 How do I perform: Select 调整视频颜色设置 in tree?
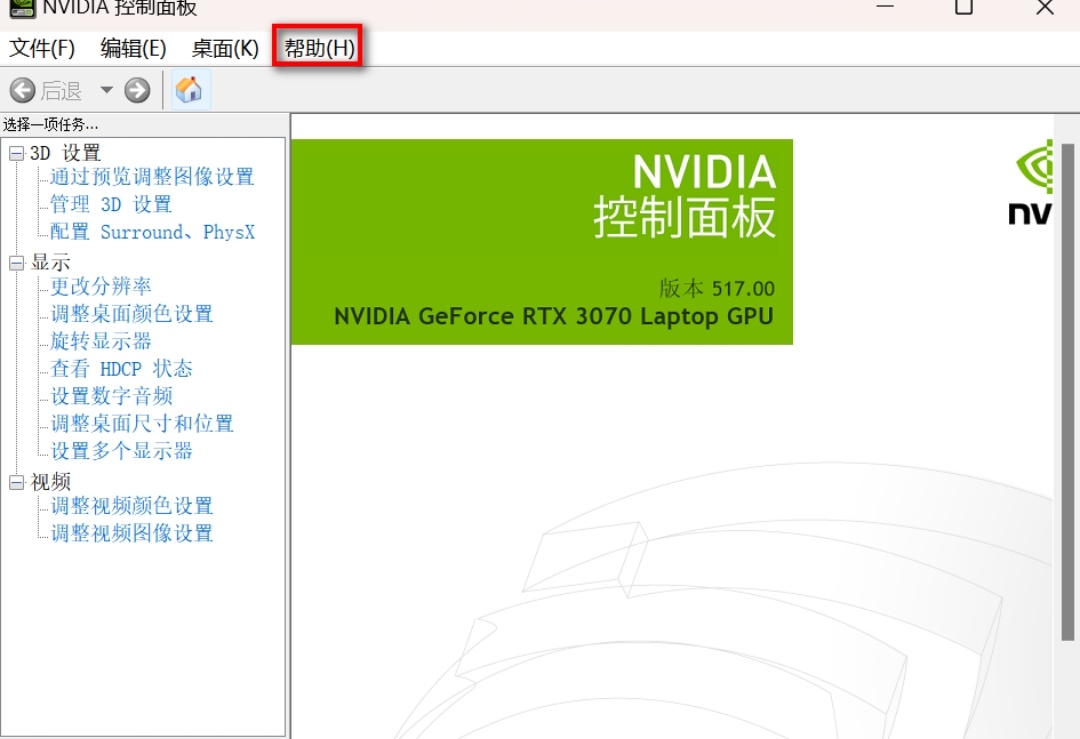point(132,506)
